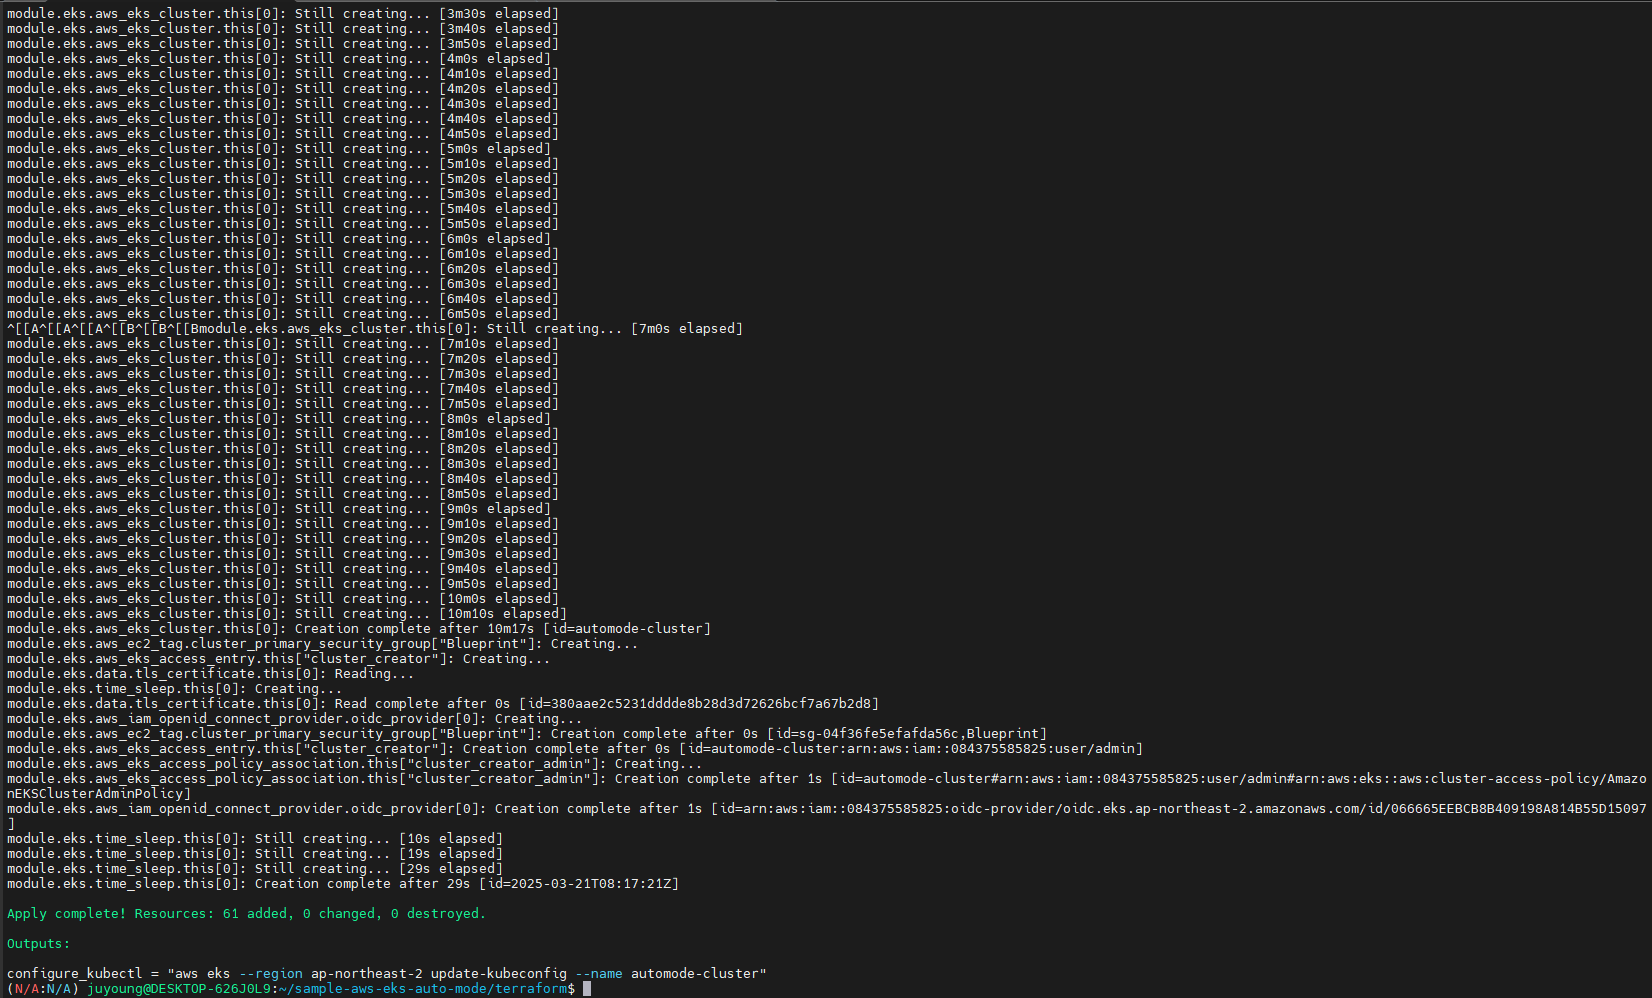Click the oidc_provider "Creation complete after 1s" line
The height and width of the screenshot is (998, 1652).
point(826,816)
